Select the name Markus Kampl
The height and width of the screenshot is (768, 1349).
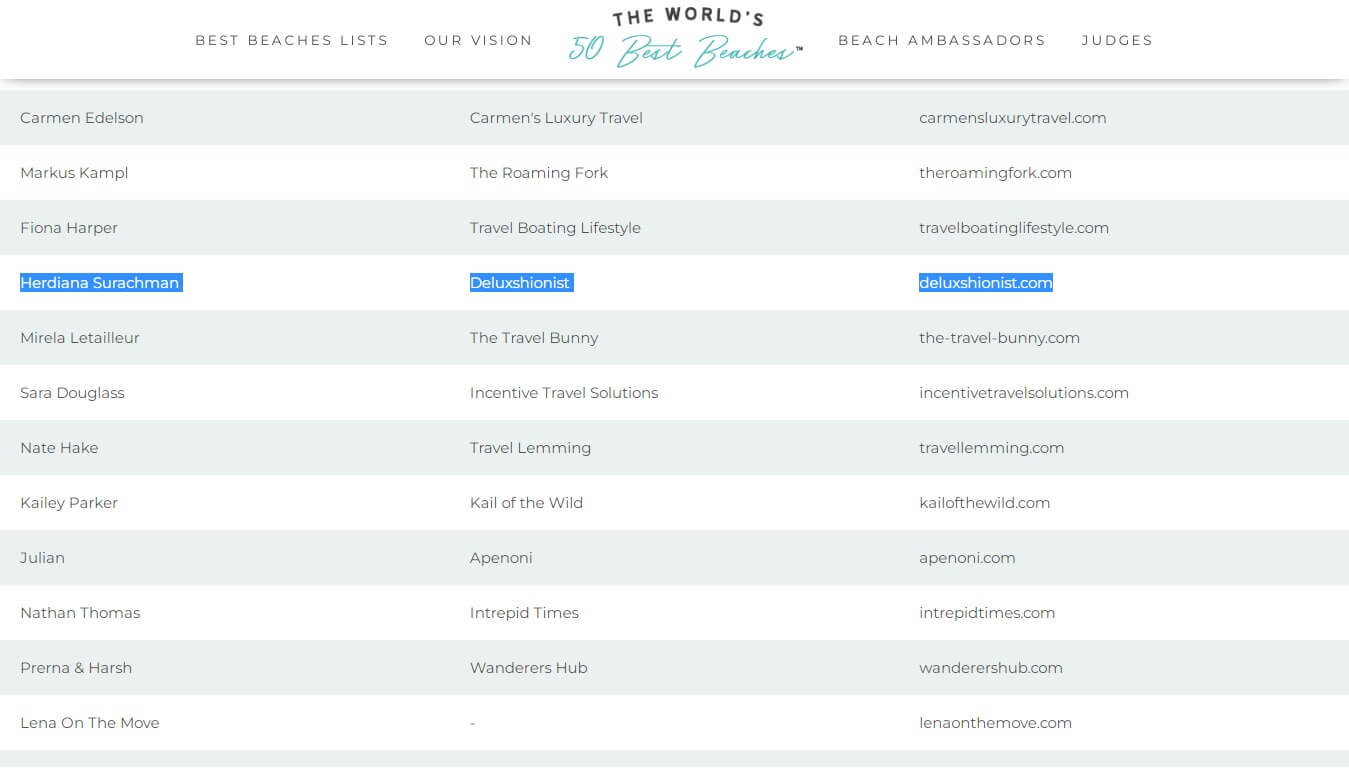click(x=74, y=173)
